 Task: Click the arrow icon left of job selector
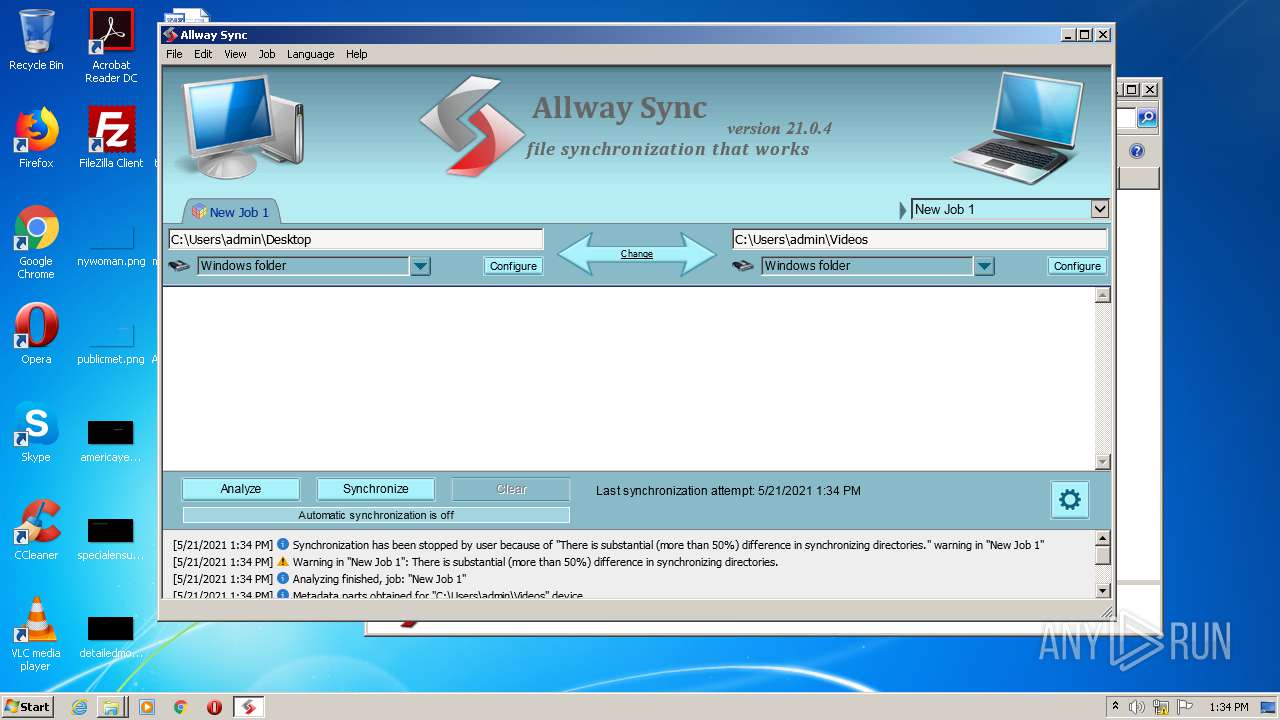903,210
